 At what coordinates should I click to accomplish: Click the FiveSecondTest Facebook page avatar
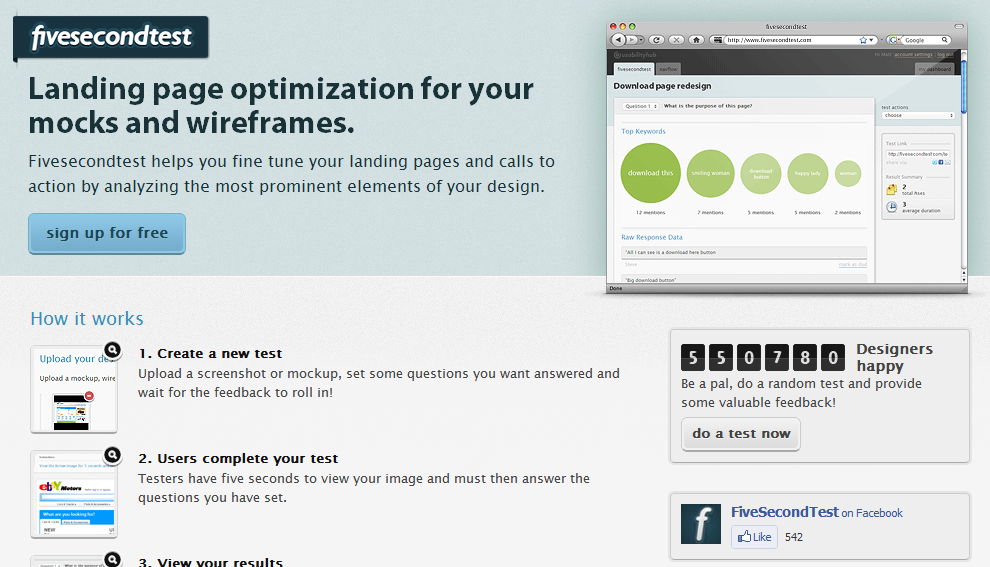click(x=700, y=524)
